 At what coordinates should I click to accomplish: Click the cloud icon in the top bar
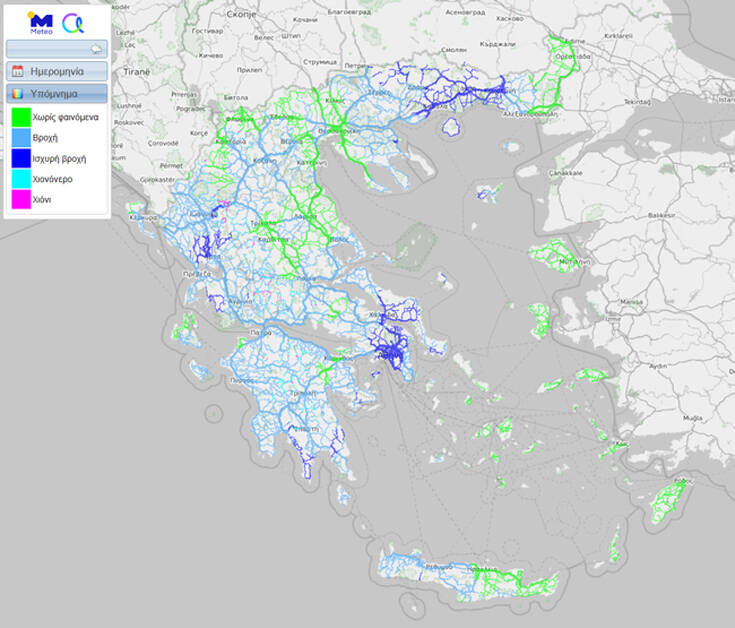96,48
